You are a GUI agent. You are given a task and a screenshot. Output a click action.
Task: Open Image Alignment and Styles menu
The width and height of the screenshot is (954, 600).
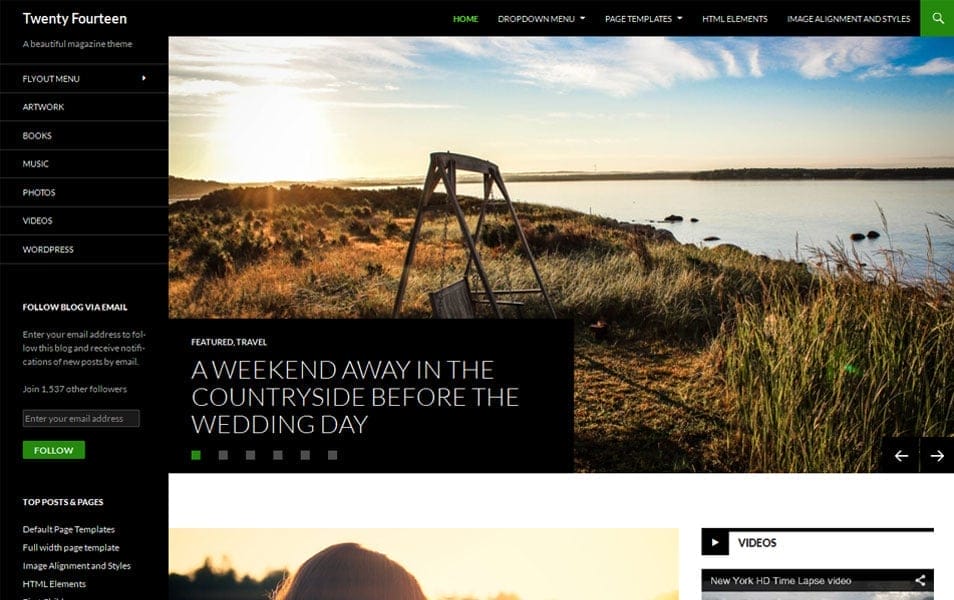pos(848,19)
